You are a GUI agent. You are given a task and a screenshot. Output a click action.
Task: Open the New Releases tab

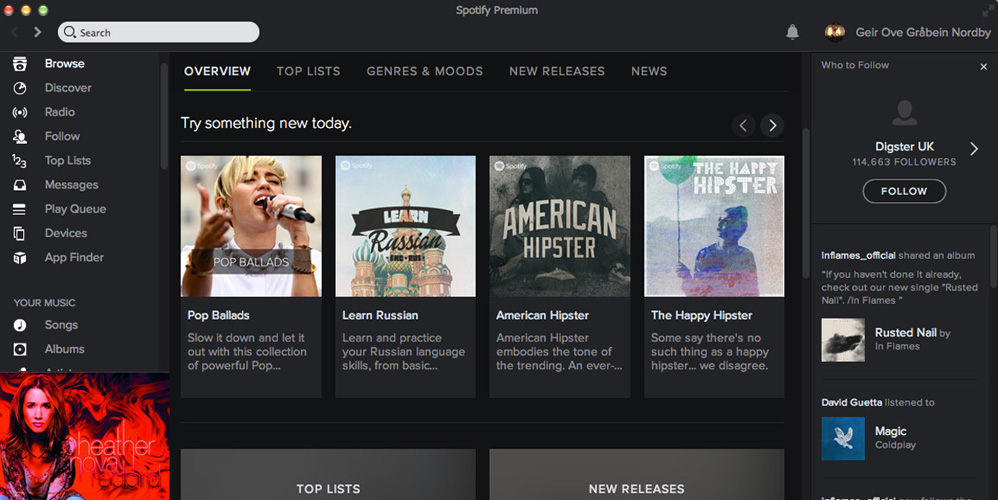click(557, 71)
